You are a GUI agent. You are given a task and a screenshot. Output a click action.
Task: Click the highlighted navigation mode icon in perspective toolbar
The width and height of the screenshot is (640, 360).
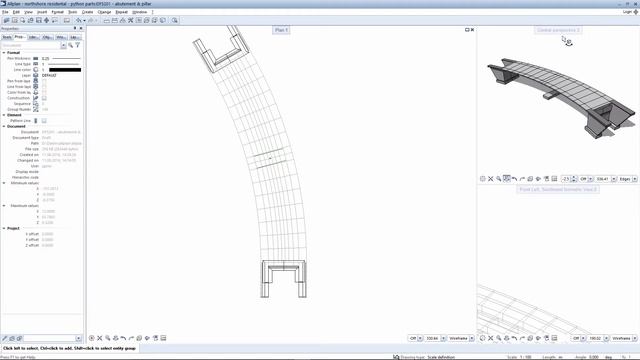click(507, 179)
